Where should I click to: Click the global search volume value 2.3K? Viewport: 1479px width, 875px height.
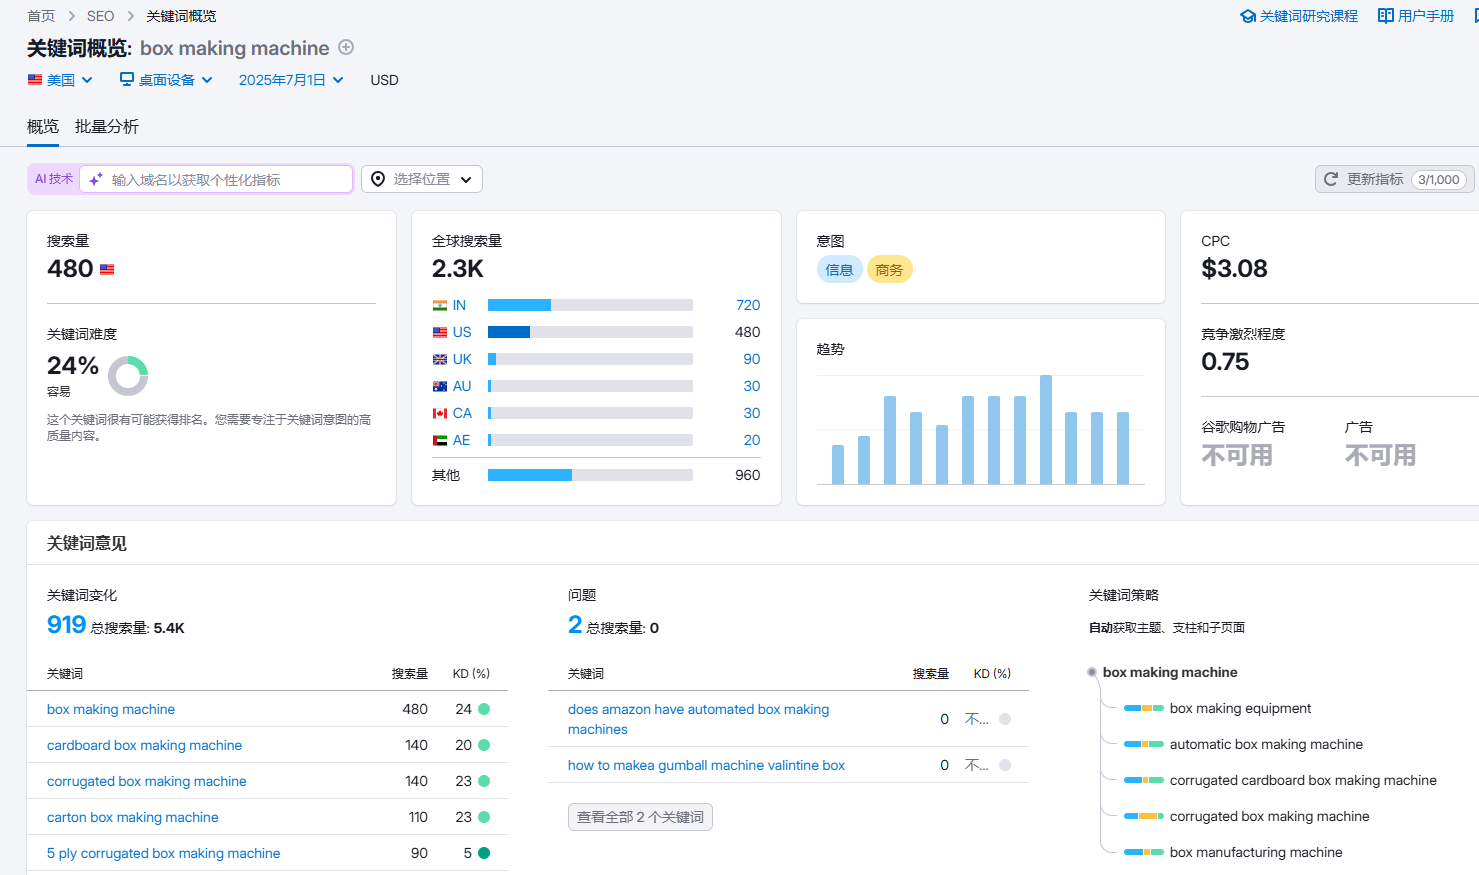458,269
